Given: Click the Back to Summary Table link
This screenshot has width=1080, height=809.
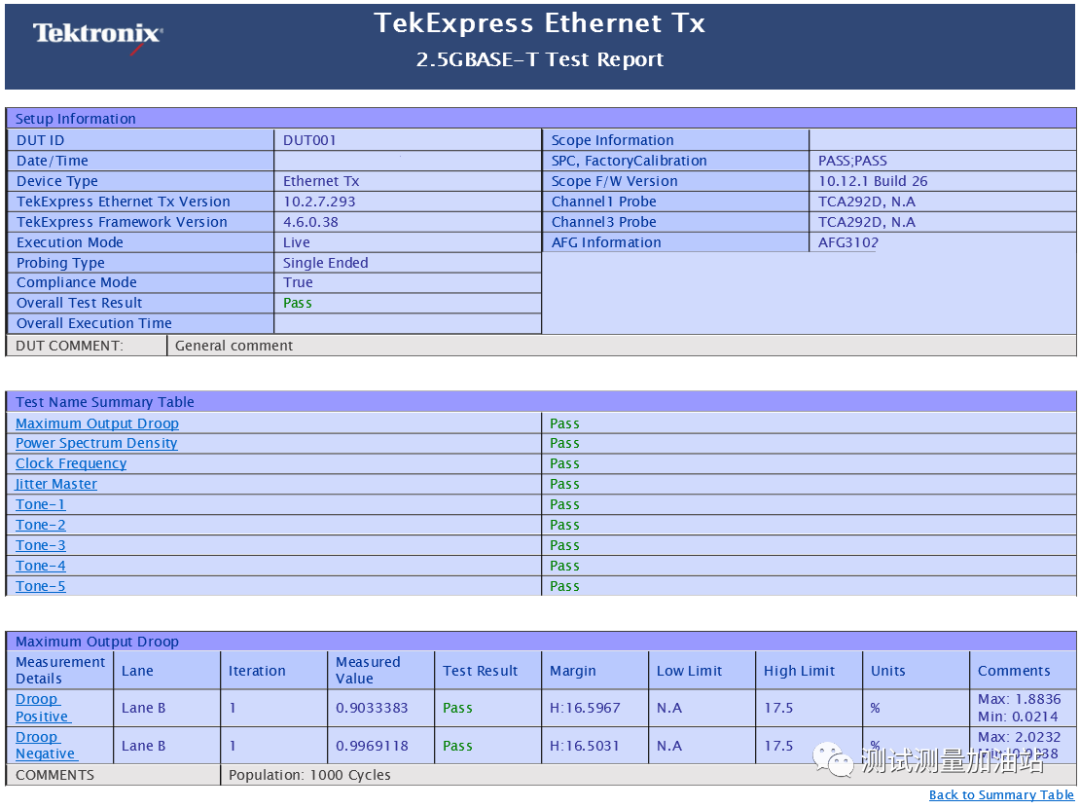Looking at the screenshot, I should pyautogui.click(x=1001, y=795).
